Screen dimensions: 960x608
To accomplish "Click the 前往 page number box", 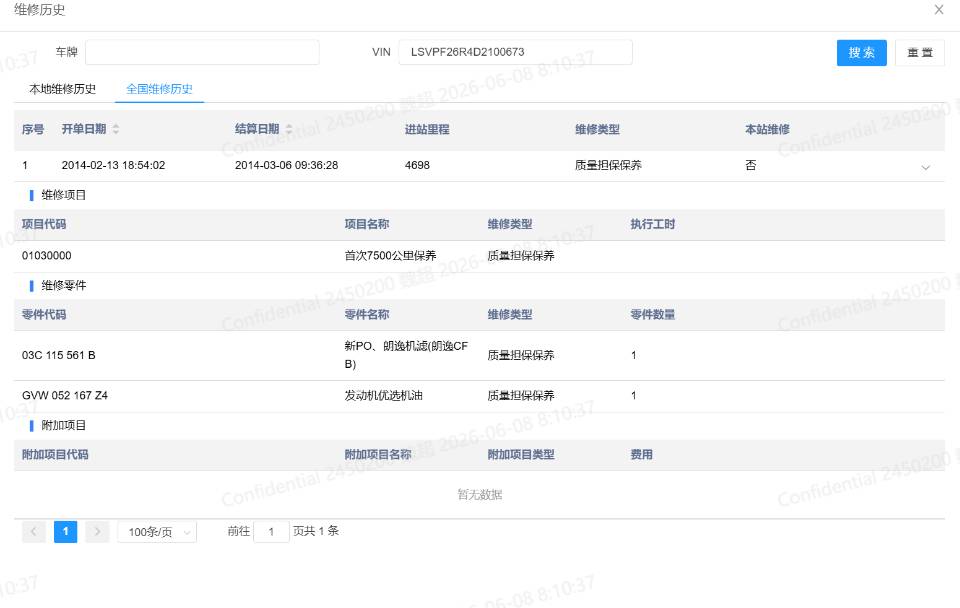I will pos(271,531).
